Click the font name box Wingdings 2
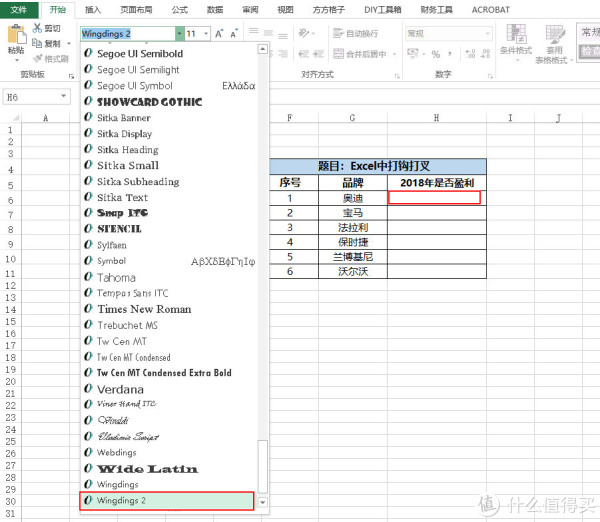This screenshot has height=522, width=600. click(128, 34)
